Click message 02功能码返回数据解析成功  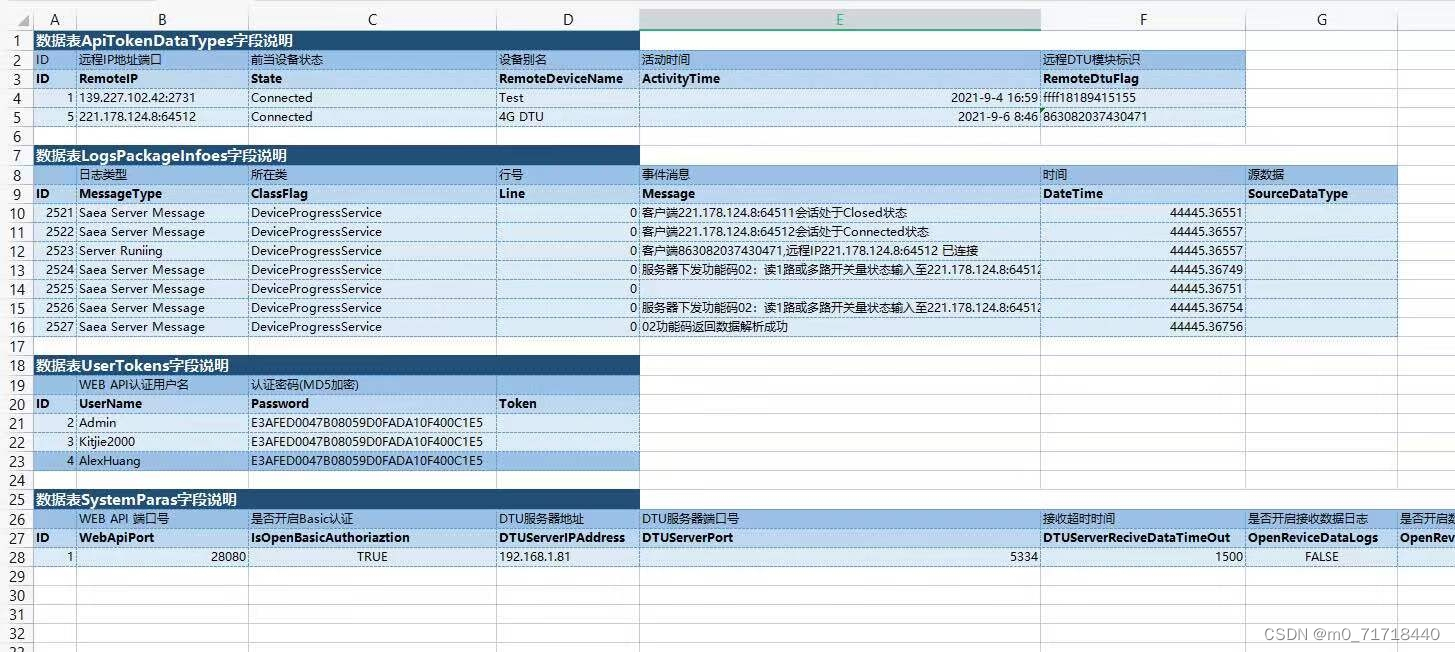(840, 327)
